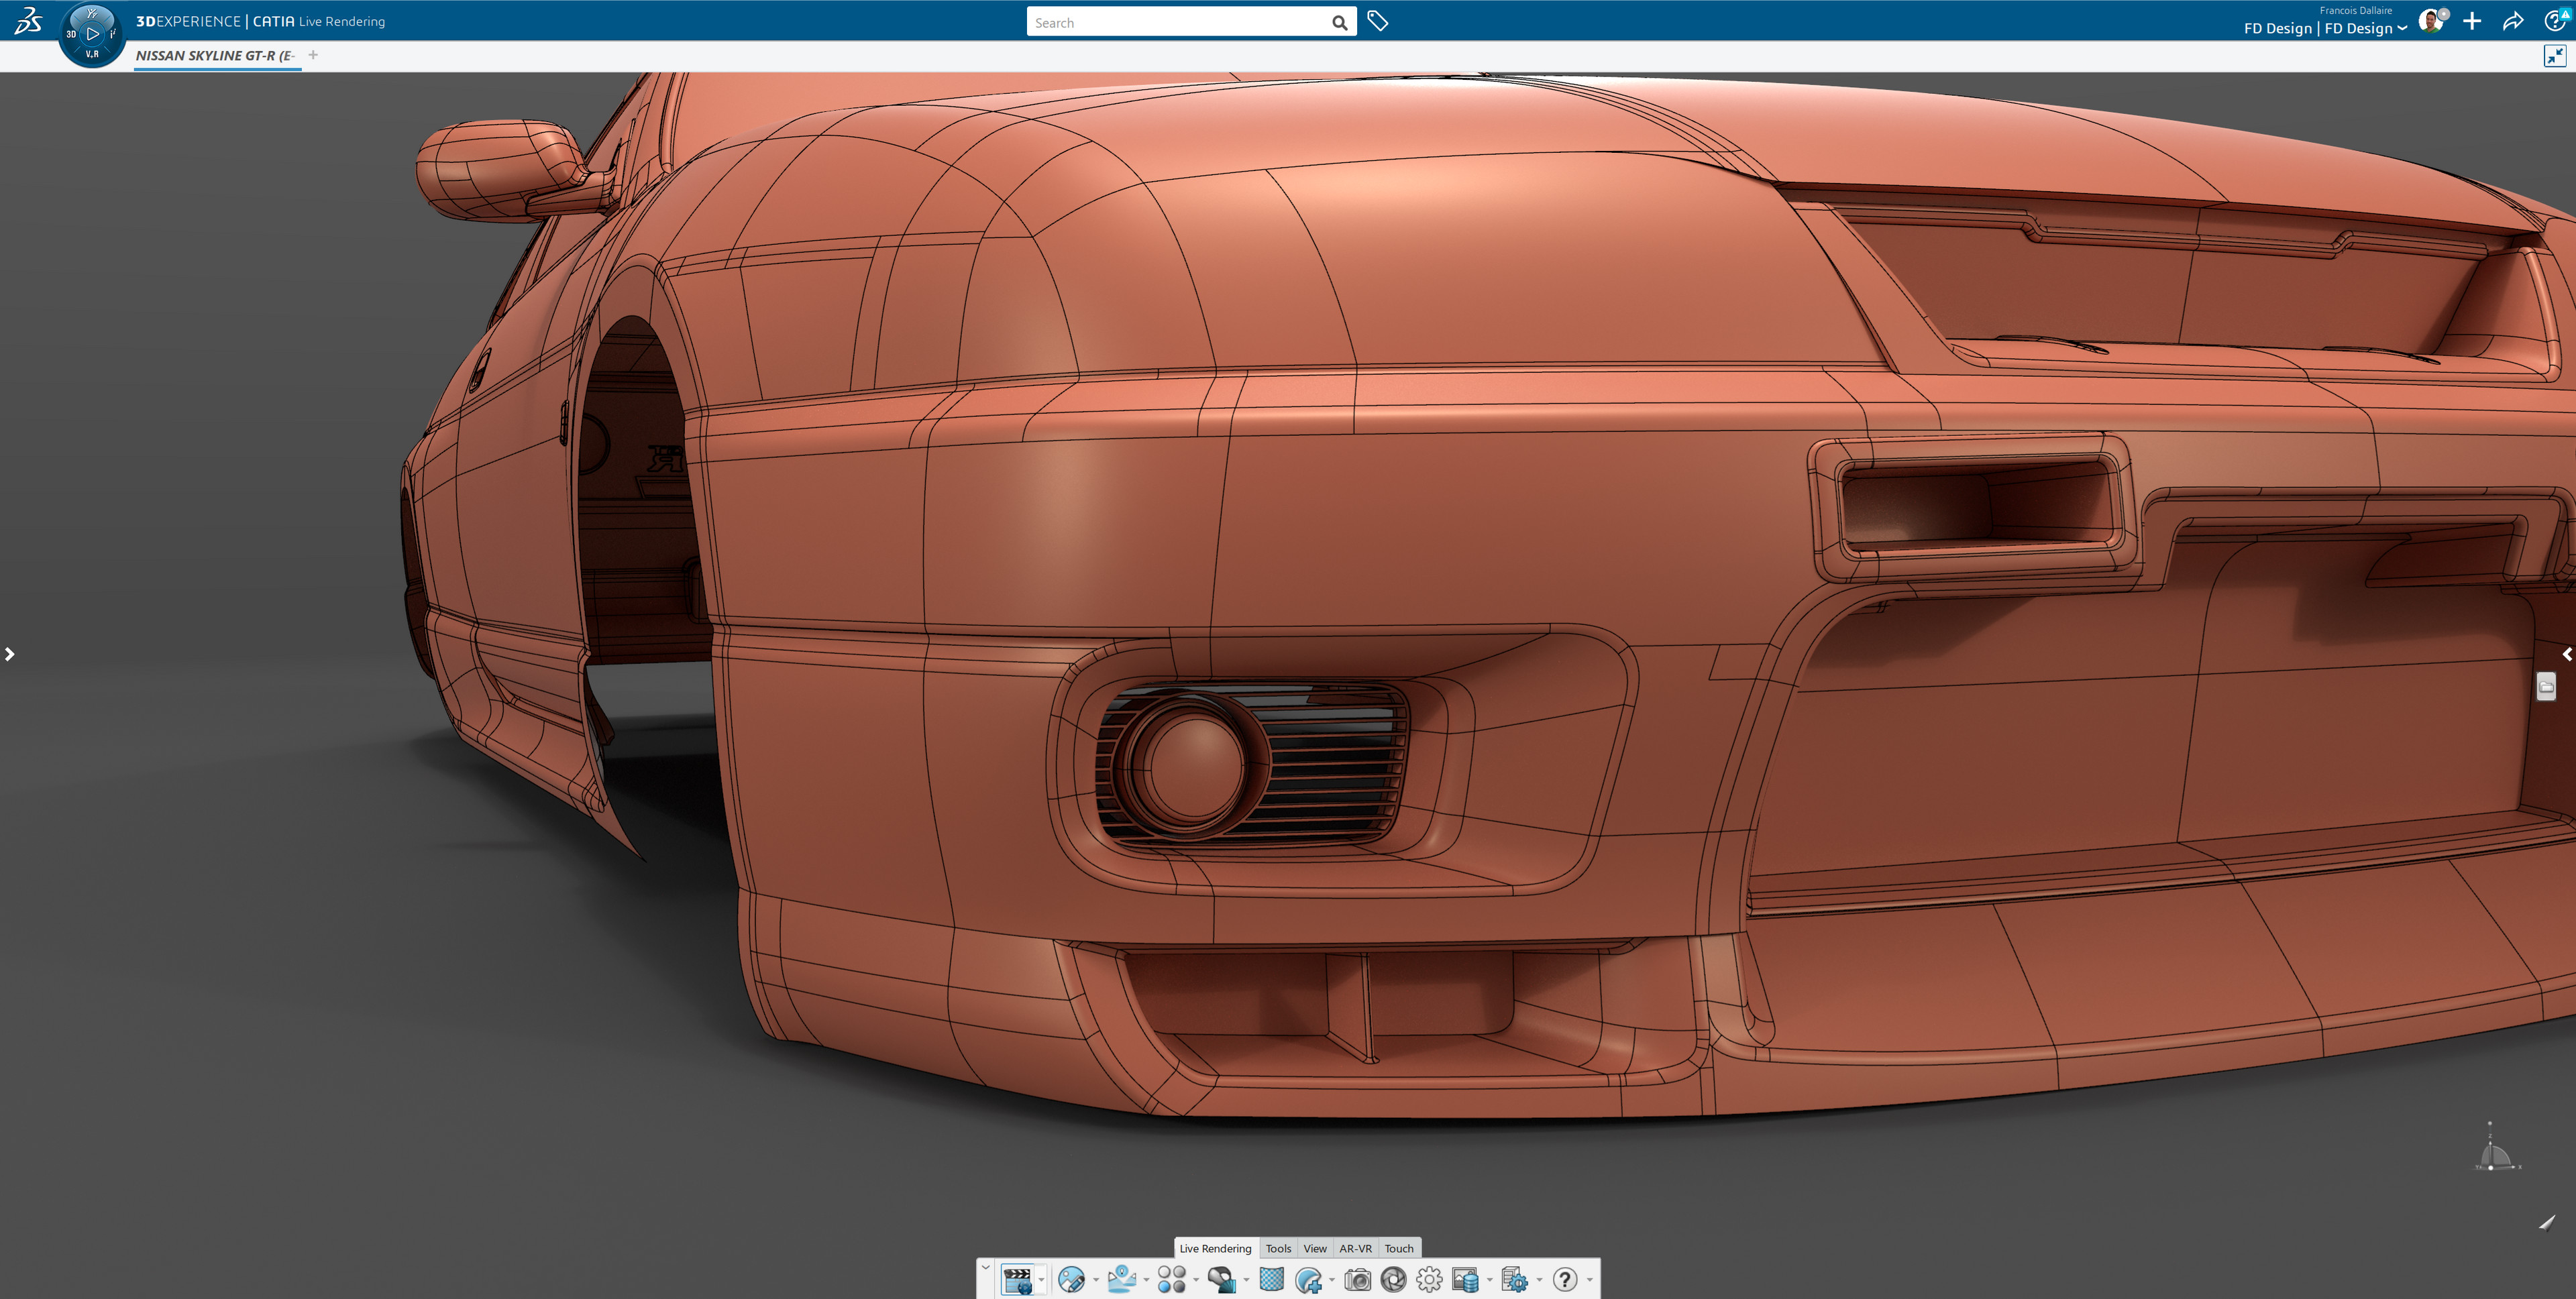
Task: Switch to the AR-VR tab
Action: pyautogui.click(x=1357, y=1248)
